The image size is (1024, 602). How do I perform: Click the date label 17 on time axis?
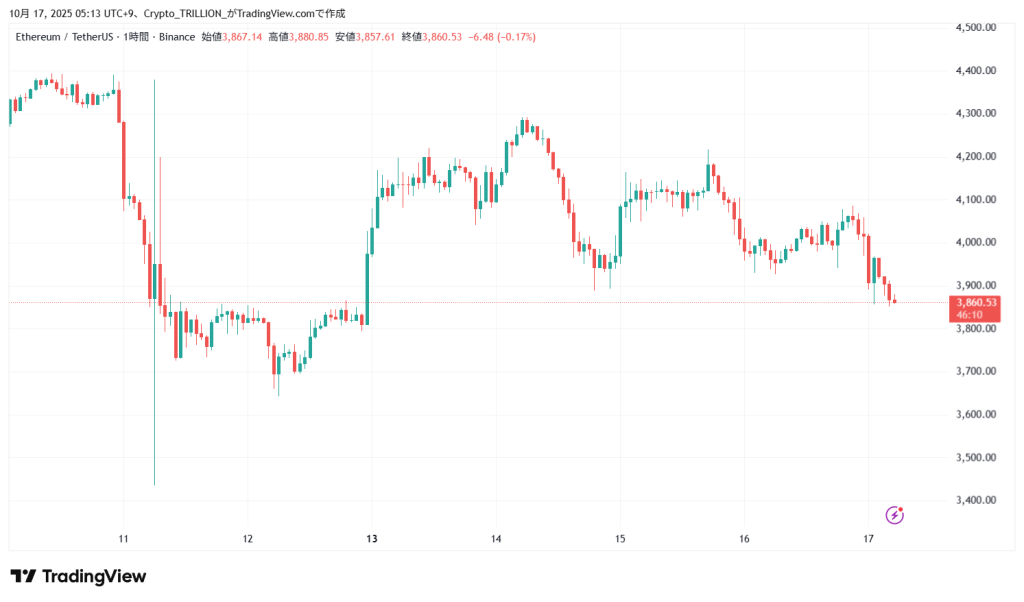[x=868, y=539]
